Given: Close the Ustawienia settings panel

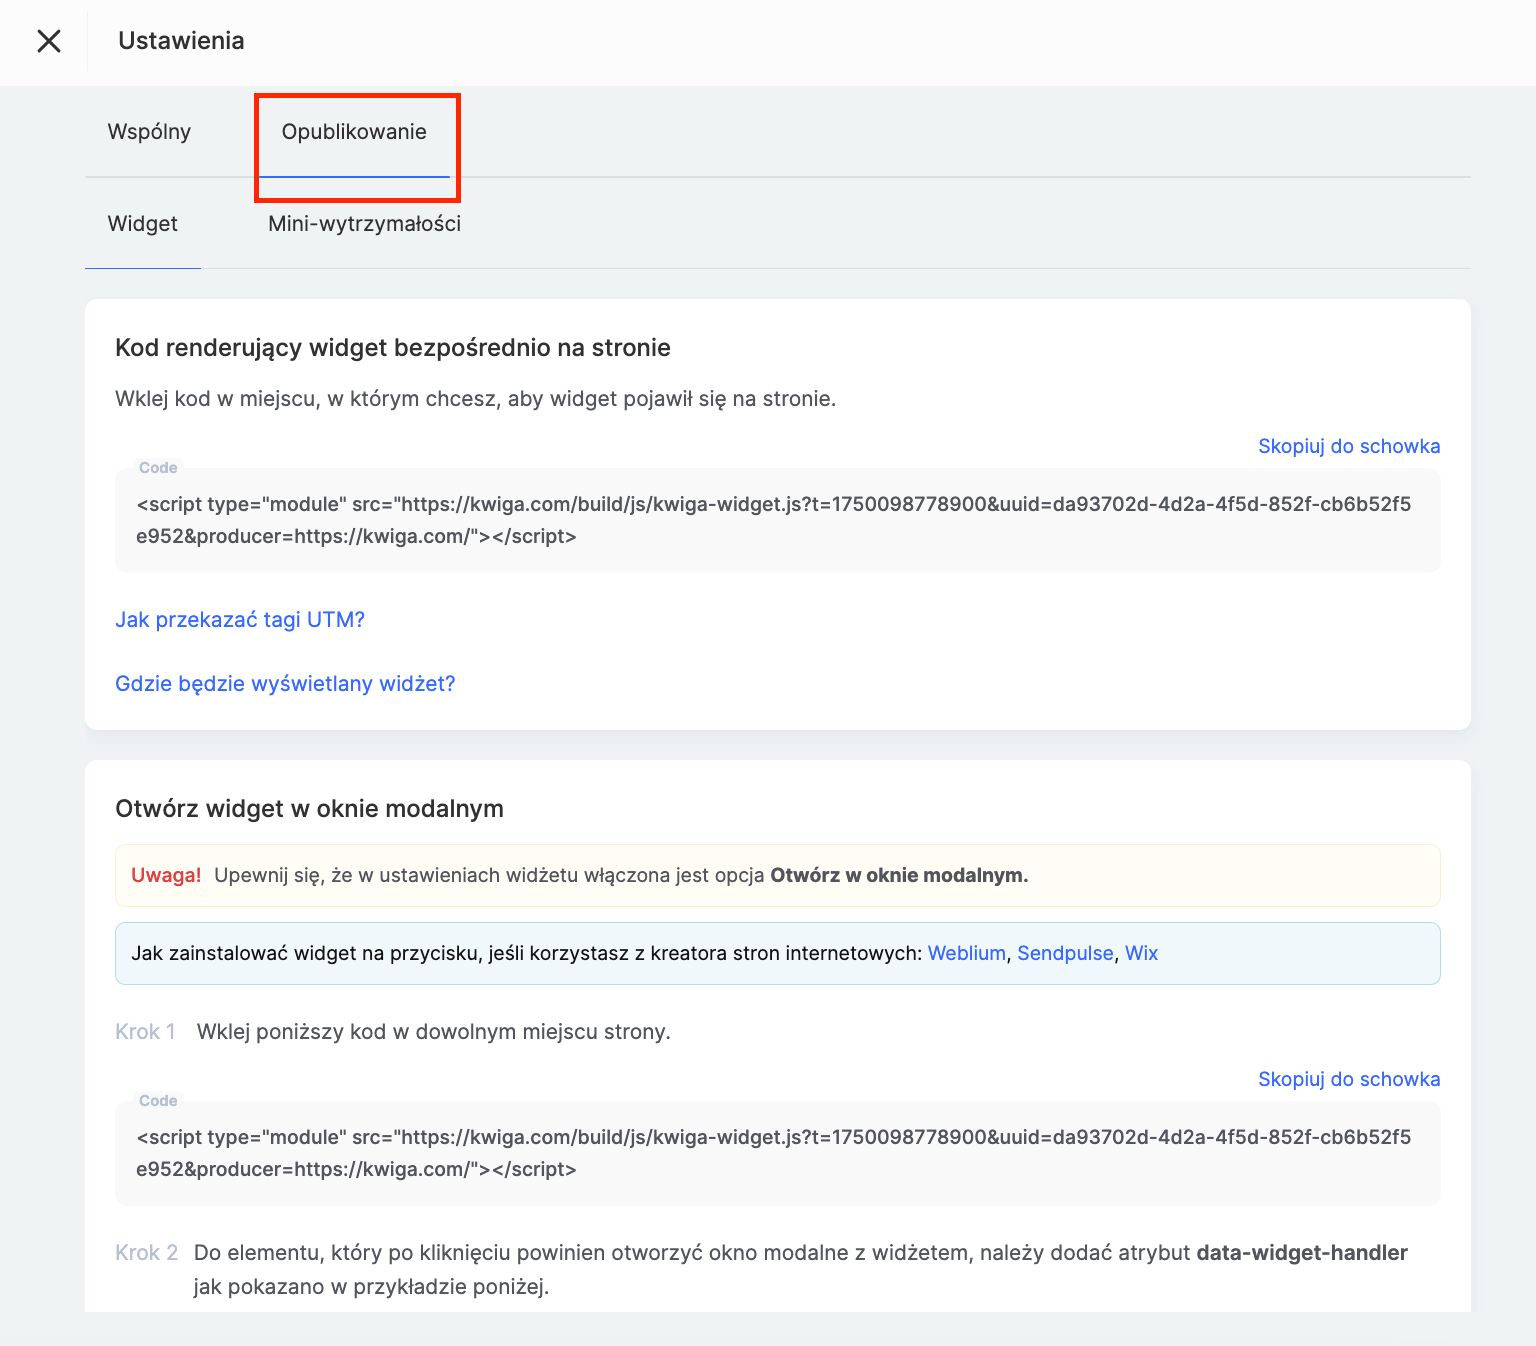Looking at the screenshot, I should [48, 41].
